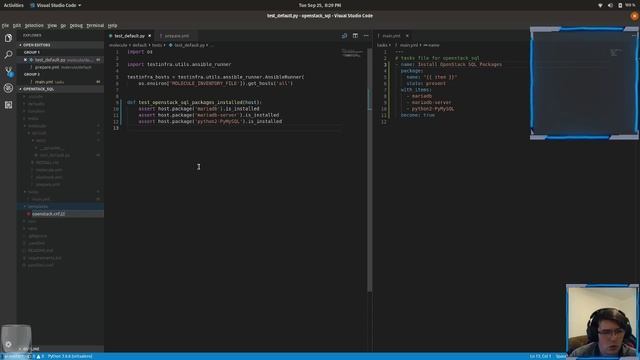Open the View menu
This screenshot has height=360, width=640.
click(52, 25)
